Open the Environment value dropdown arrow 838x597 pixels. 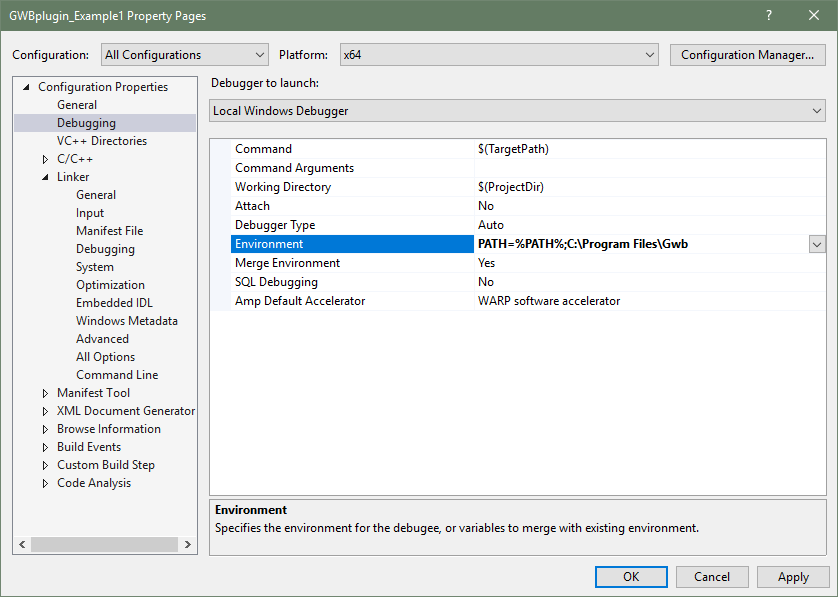pos(817,244)
